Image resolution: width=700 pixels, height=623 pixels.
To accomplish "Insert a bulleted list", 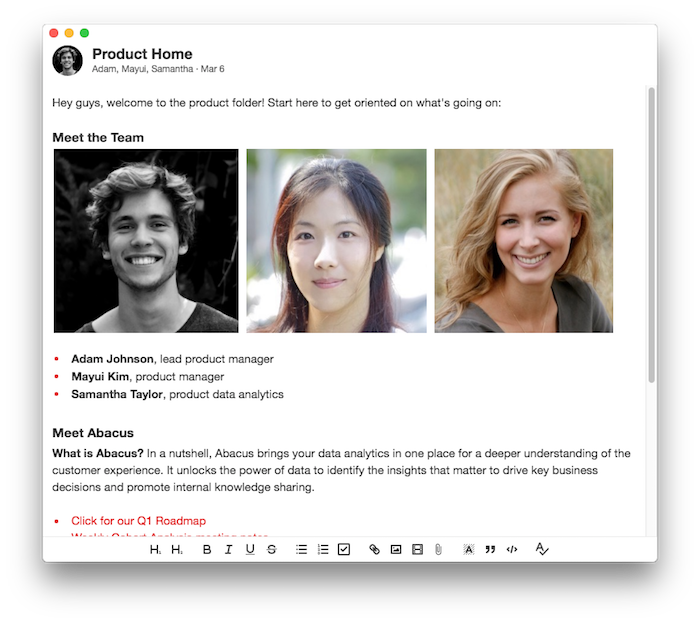I will click(x=301, y=549).
